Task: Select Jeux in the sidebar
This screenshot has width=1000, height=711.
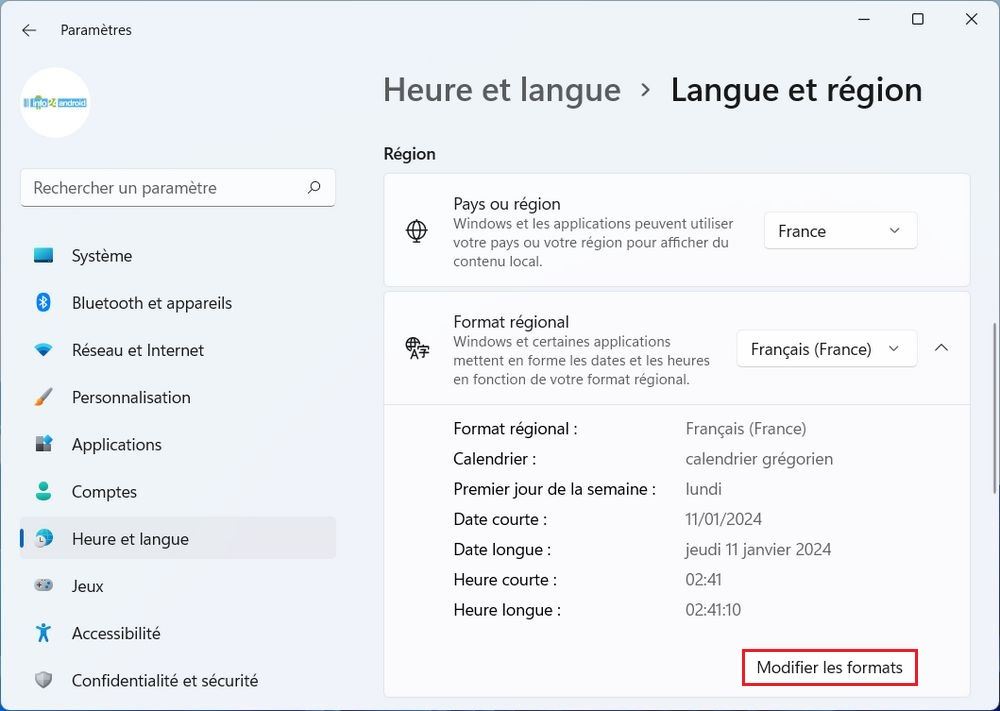Action: [x=87, y=586]
